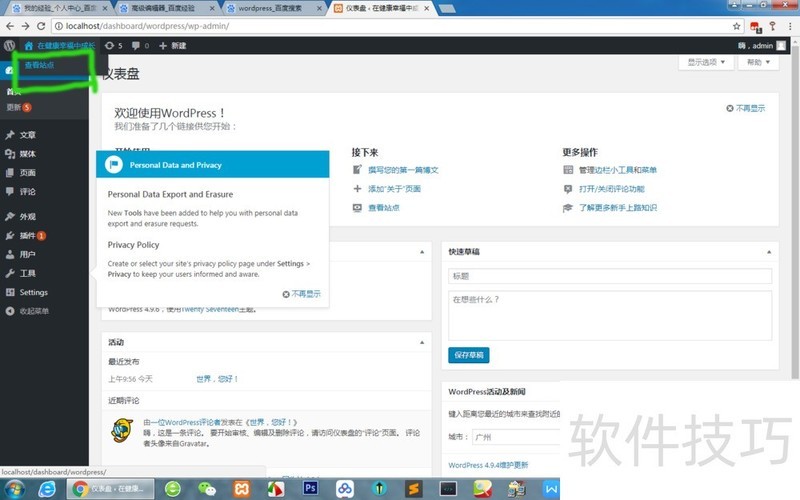The image size is (800, 500).
Task: Click the 新建 plus item in admin bar
Action: [x=172, y=45]
